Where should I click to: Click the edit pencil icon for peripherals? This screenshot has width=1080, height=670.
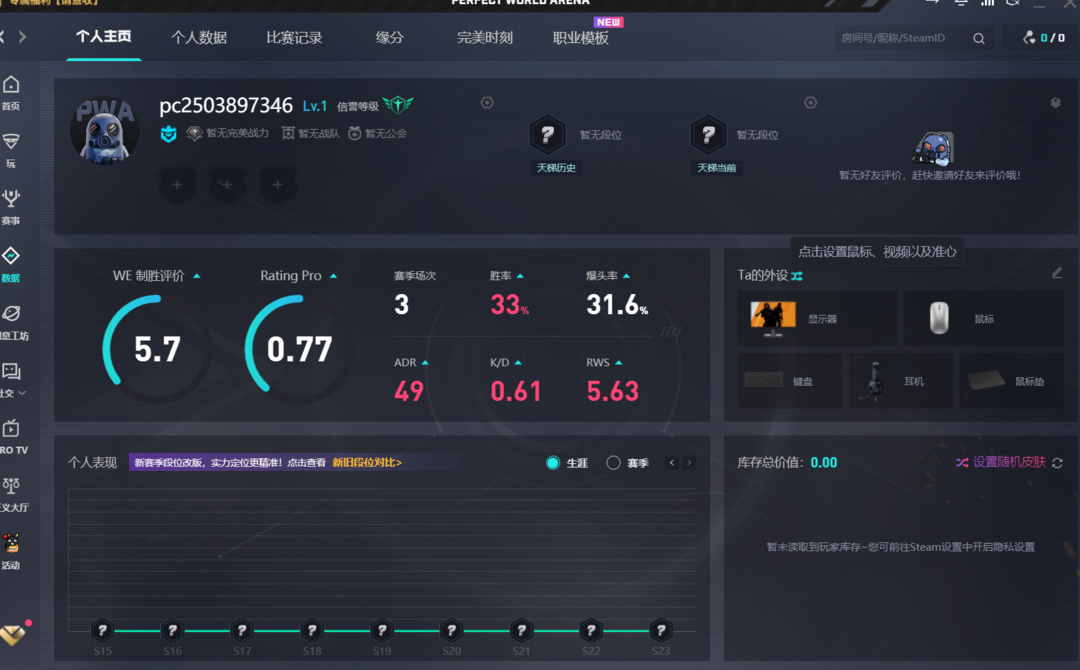coord(1057,273)
